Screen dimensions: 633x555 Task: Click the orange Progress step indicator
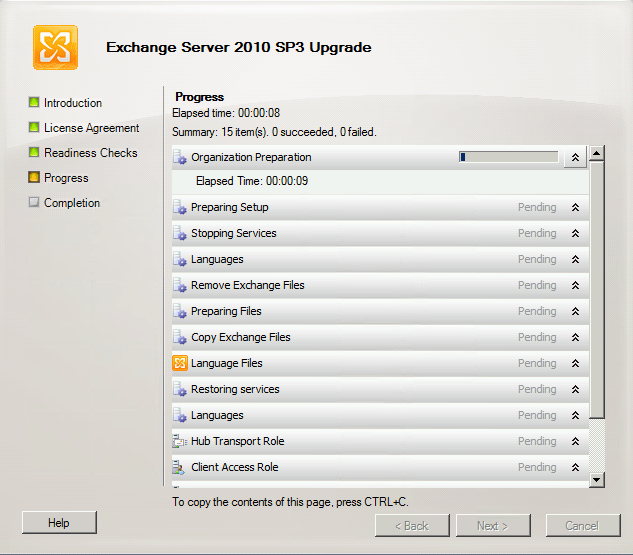click(x=34, y=177)
